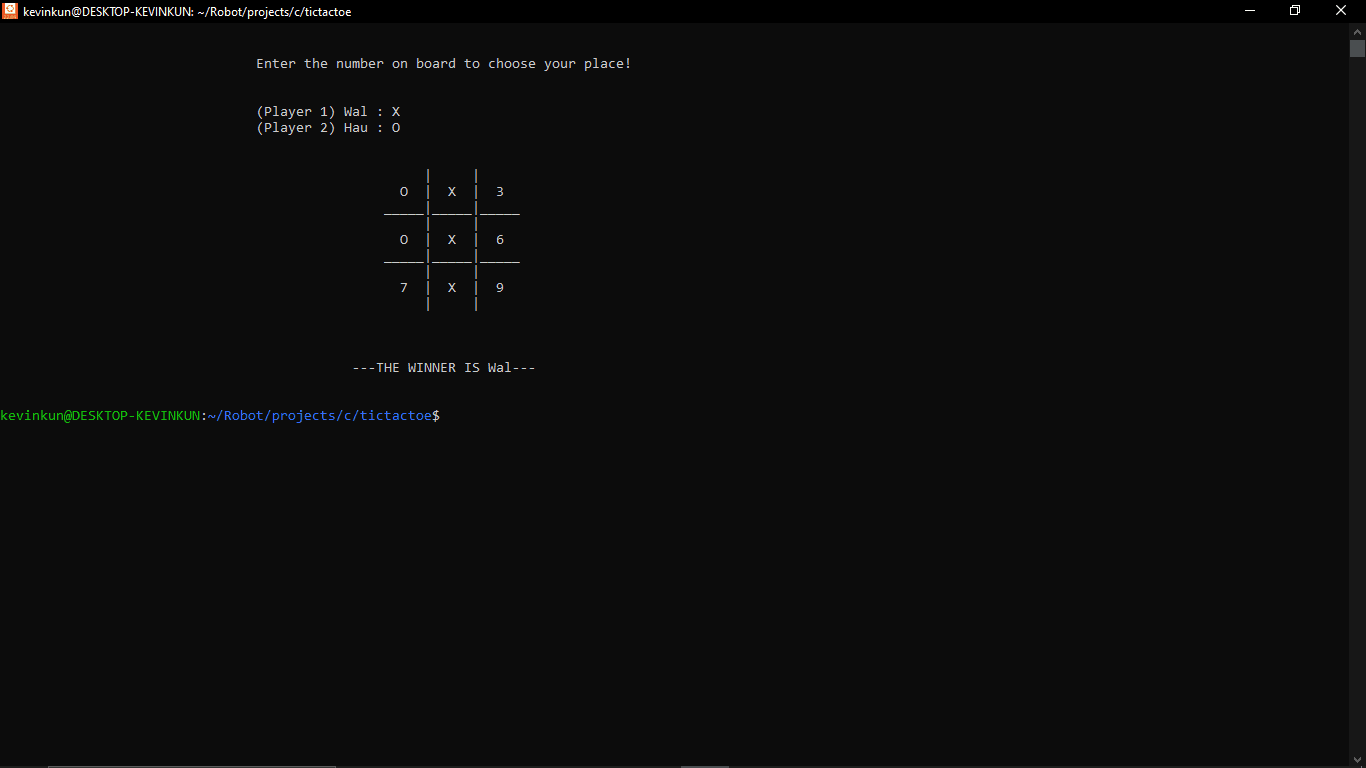Click board cell number 7

[x=404, y=288]
